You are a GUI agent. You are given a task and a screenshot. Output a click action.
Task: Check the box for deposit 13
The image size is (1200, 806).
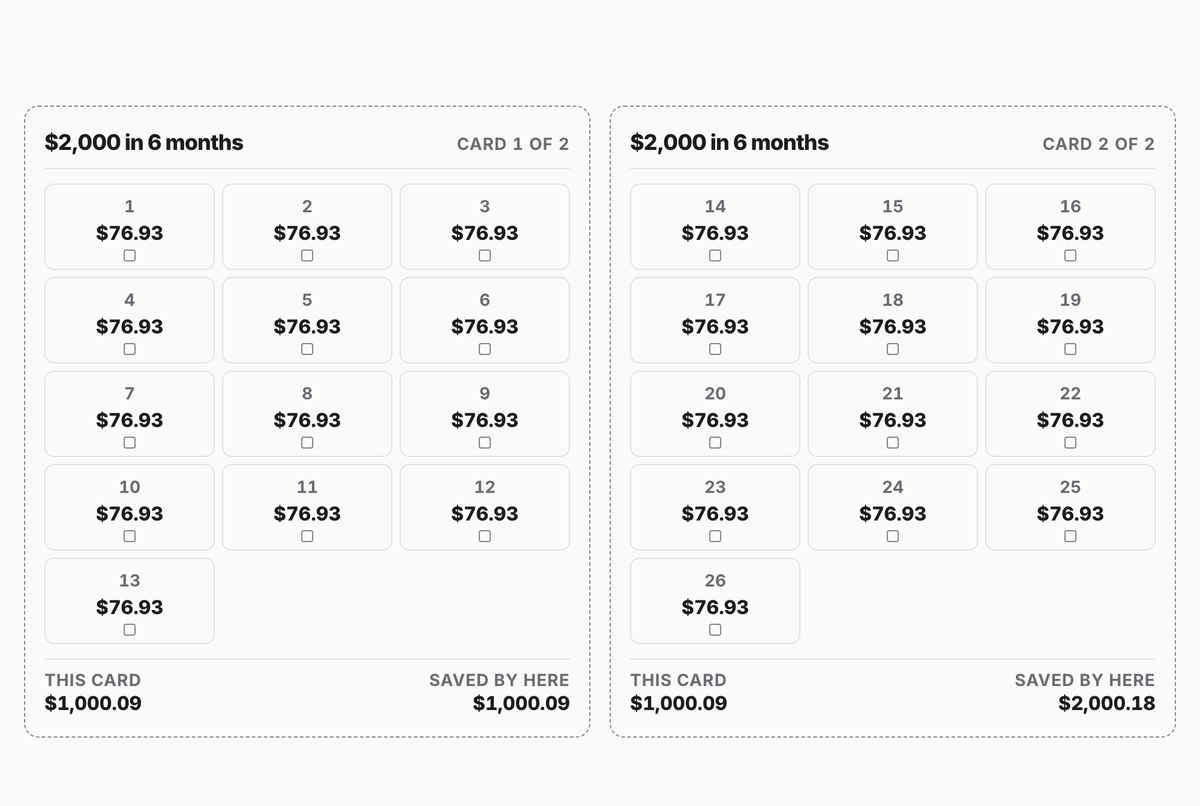tap(129, 629)
